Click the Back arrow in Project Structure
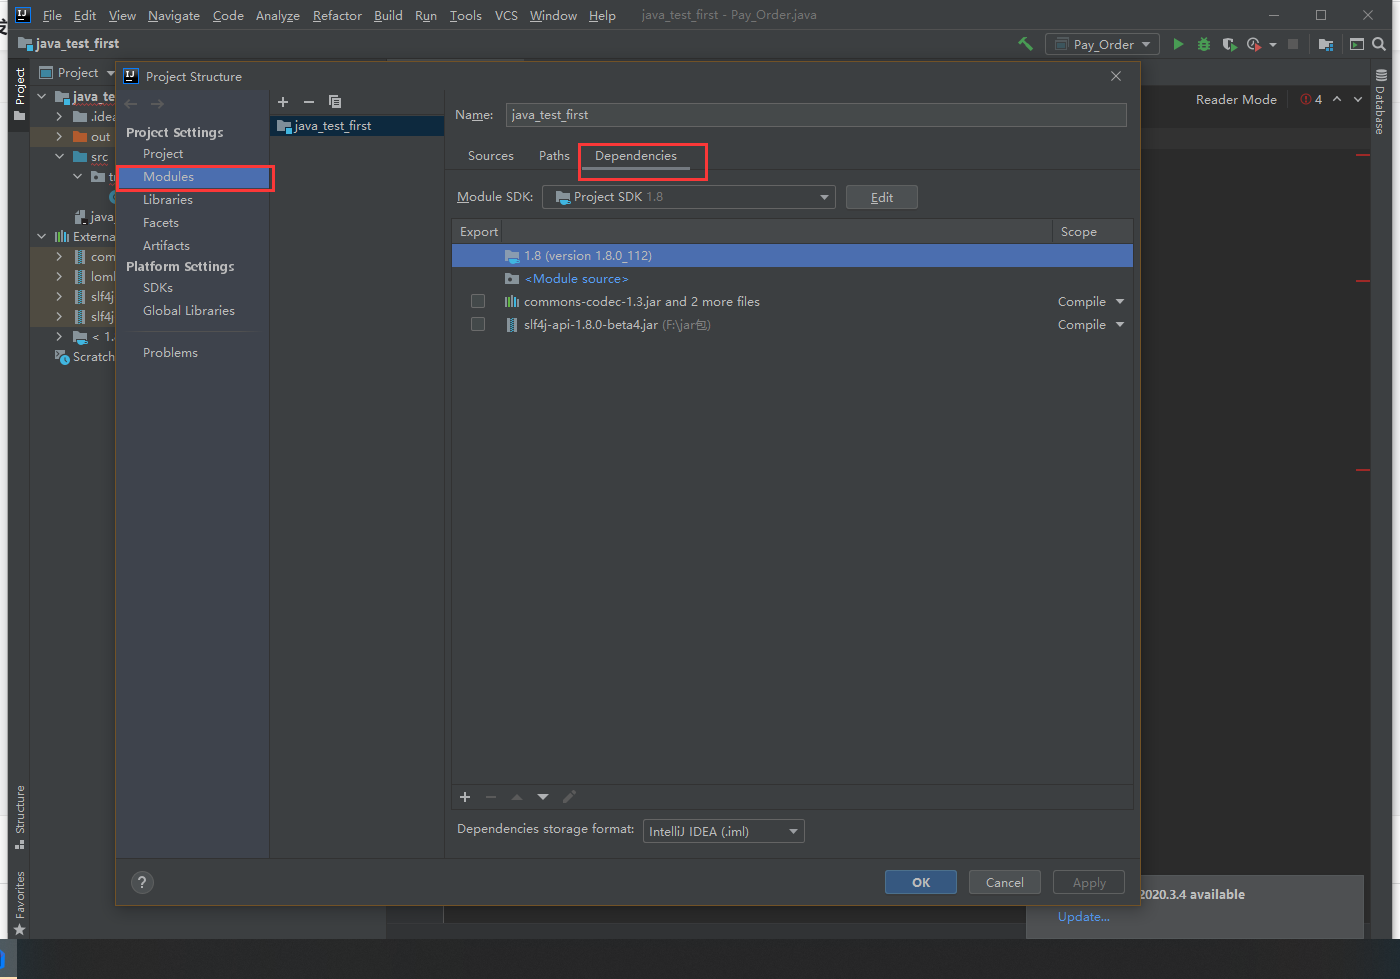The width and height of the screenshot is (1400, 979). [131, 104]
